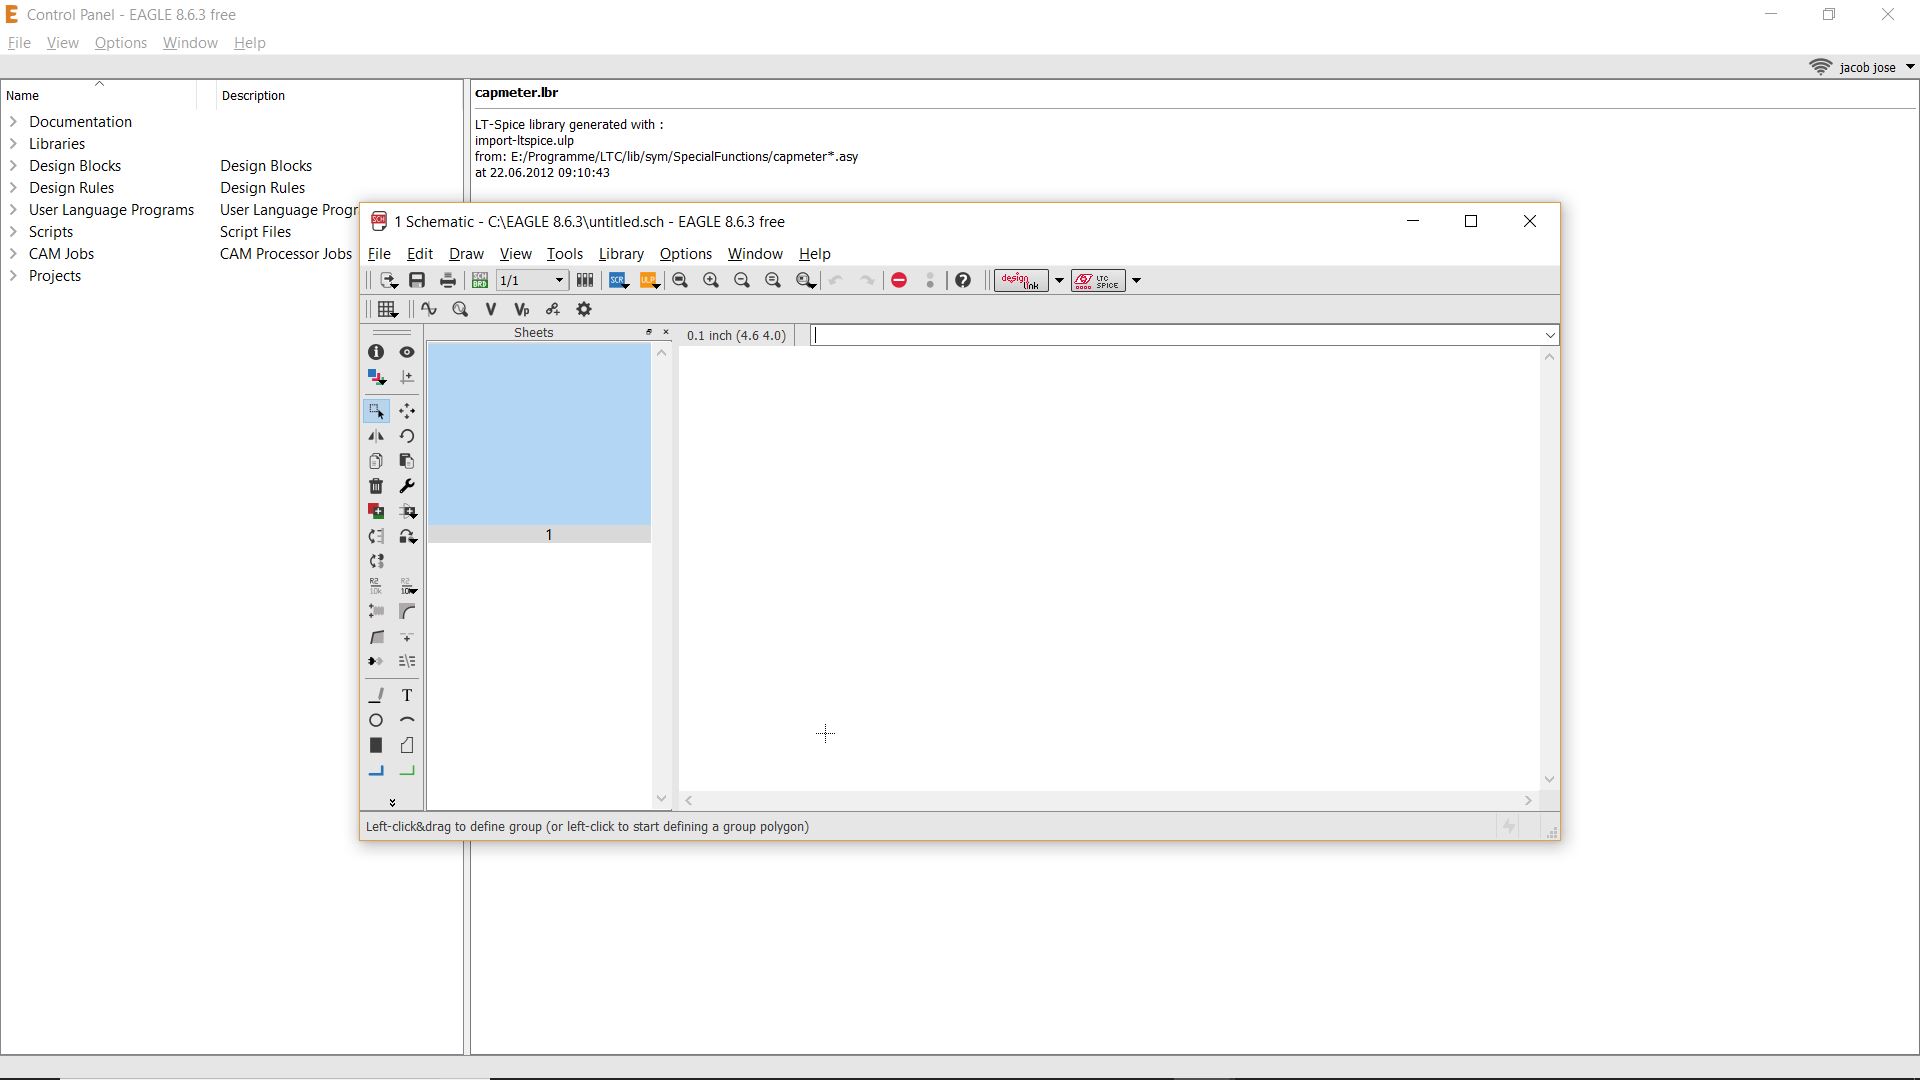Select the Circle drawing tool
This screenshot has width=1920, height=1080.
(376, 721)
